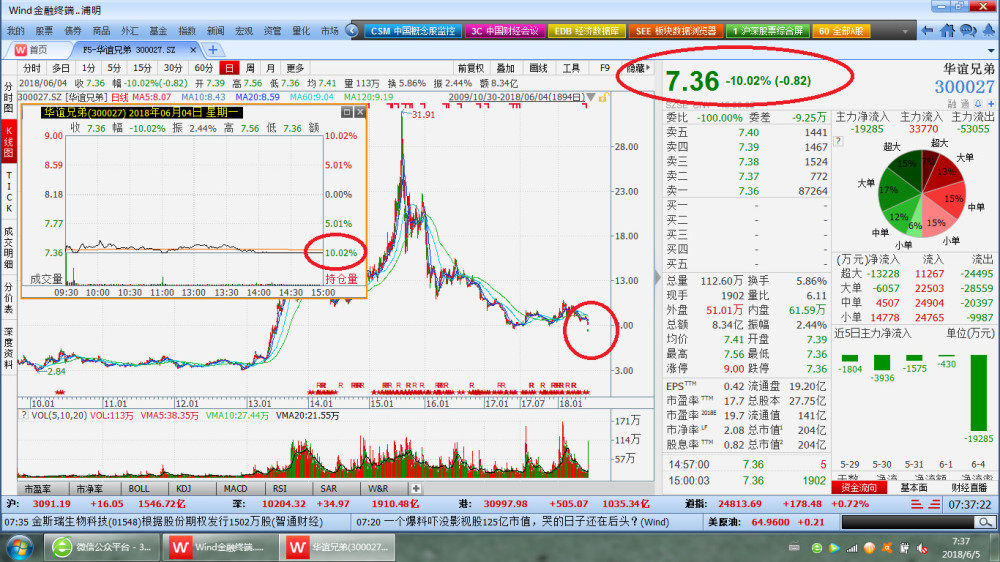This screenshot has height=562, width=1000.
Task: Open the home icon in top toolbar
Action: pyautogui.click(x=948, y=30)
